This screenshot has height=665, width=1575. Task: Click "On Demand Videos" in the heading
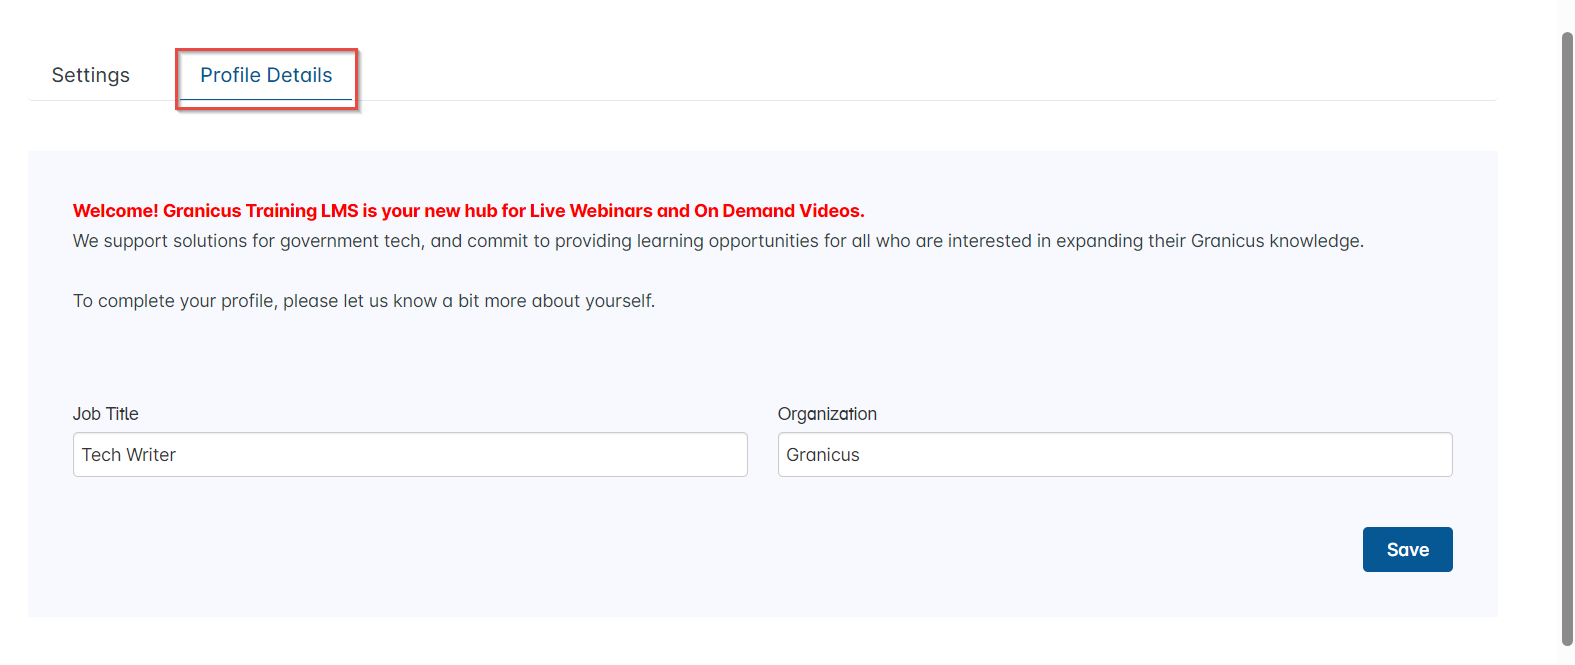(x=778, y=211)
